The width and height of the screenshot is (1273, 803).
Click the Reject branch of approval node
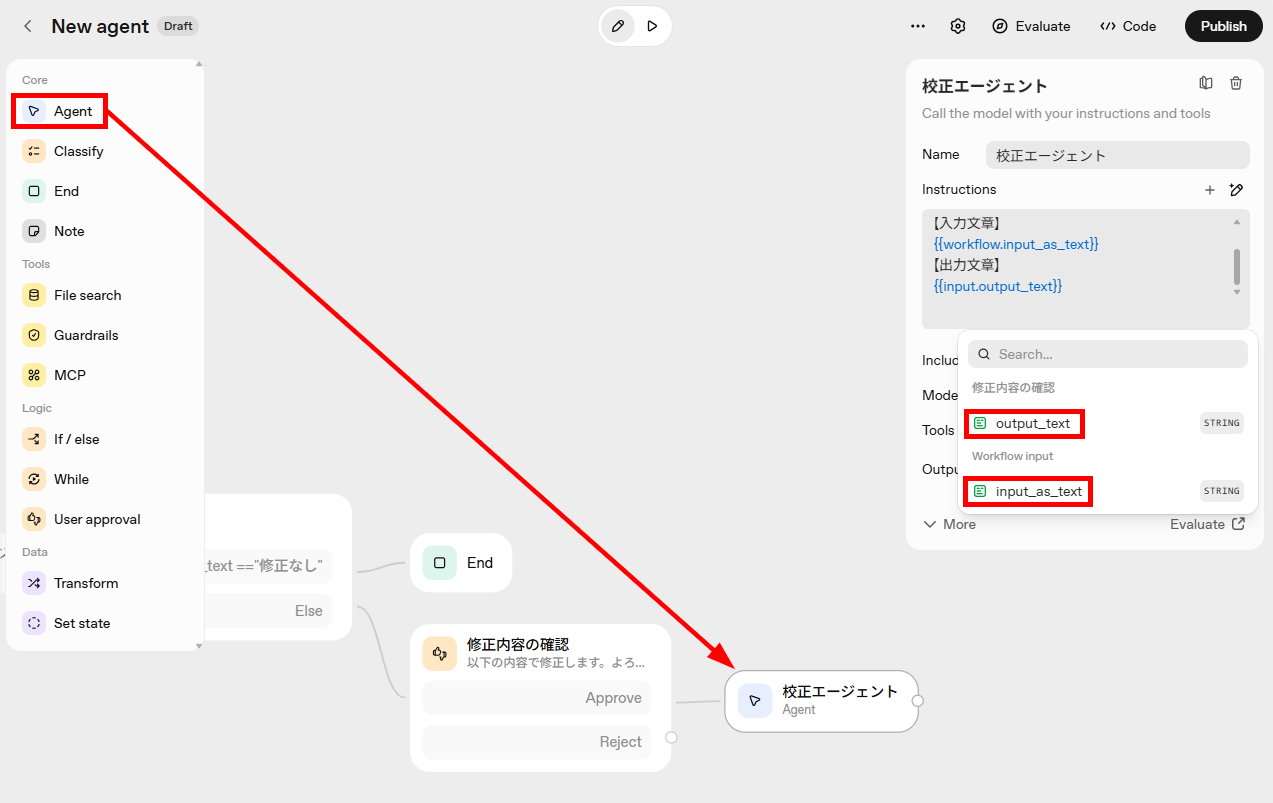(x=537, y=742)
